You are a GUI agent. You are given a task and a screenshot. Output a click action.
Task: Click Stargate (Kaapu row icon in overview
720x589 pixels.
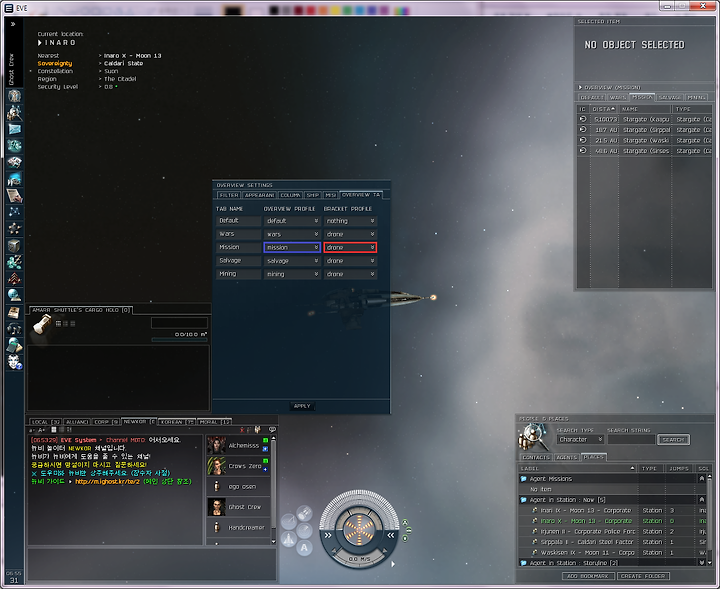point(583,119)
